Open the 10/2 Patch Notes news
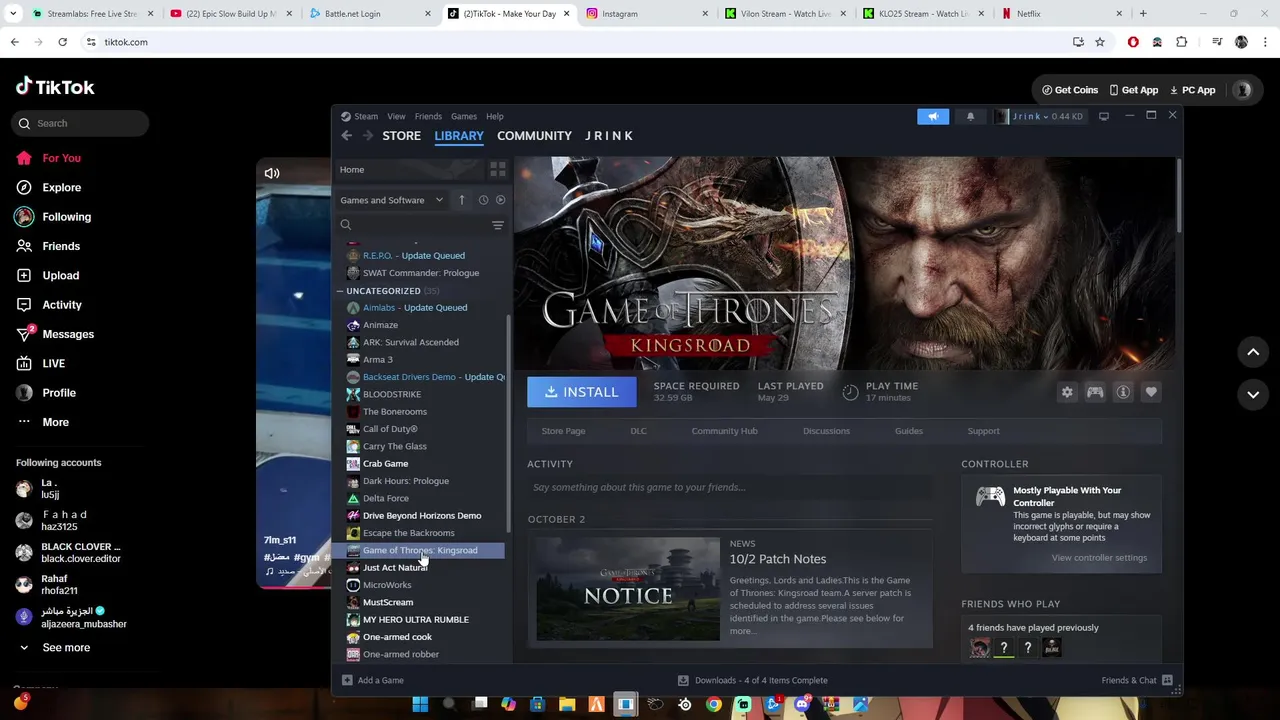 pos(777,559)
